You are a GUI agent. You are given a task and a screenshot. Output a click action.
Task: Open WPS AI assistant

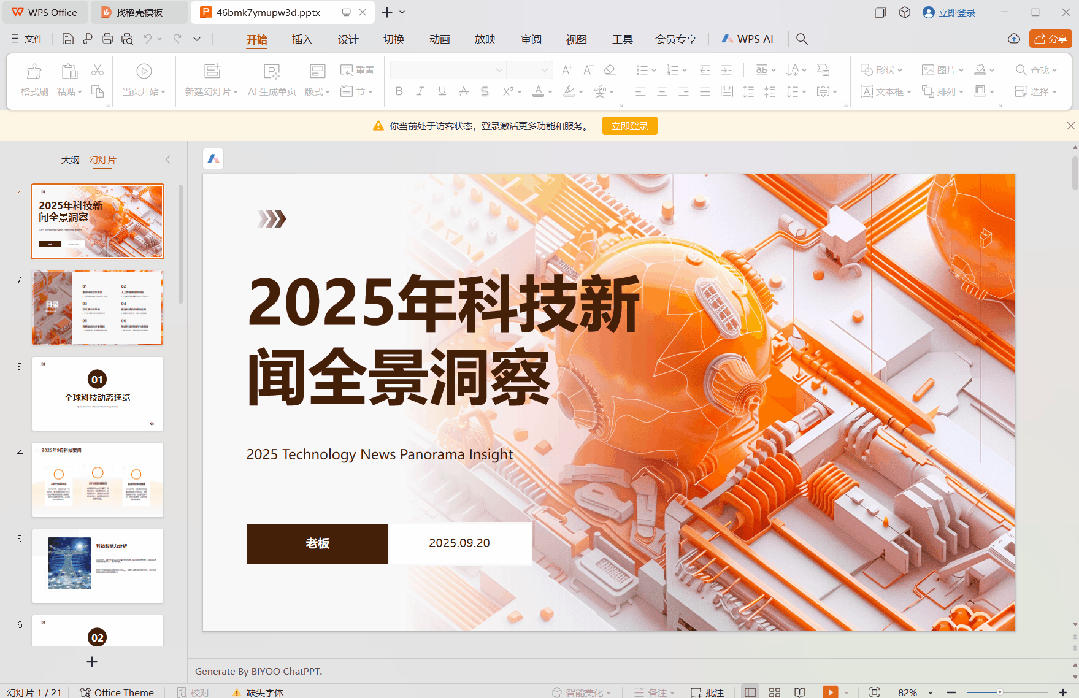[x=753, y=39]
